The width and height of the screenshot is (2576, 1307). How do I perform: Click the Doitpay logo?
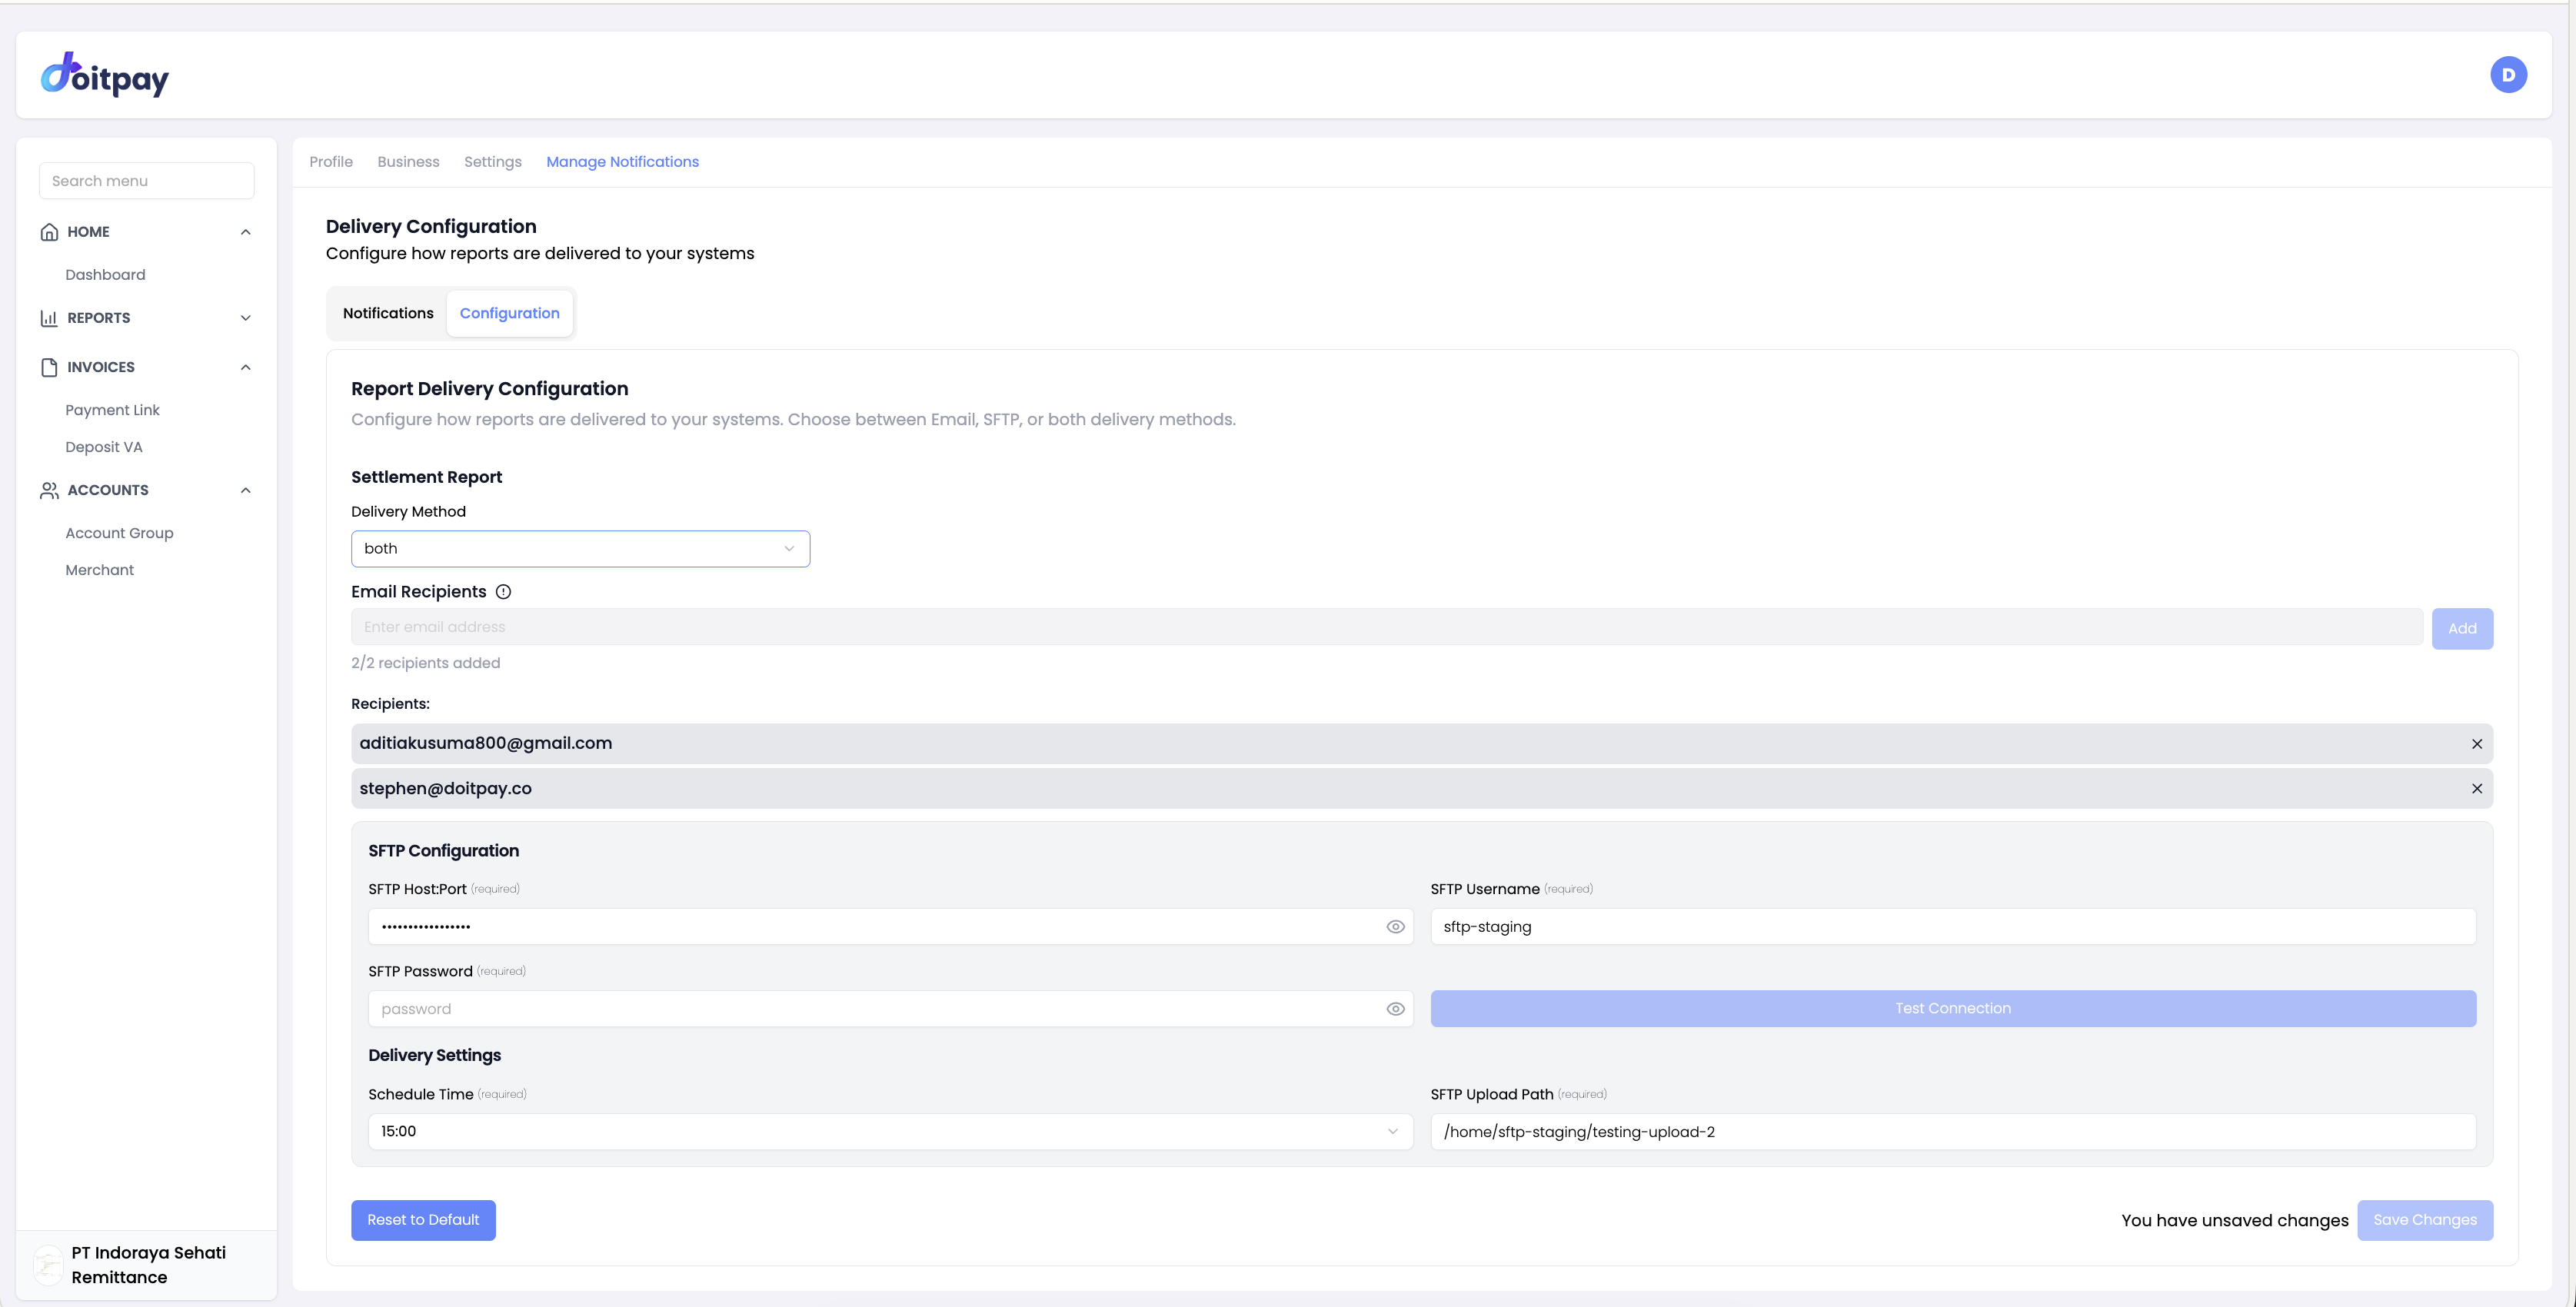click(105, 75)
